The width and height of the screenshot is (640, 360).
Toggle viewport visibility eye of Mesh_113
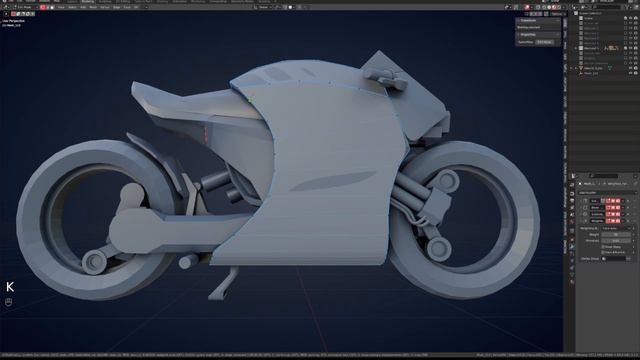[x=631, y=73]
